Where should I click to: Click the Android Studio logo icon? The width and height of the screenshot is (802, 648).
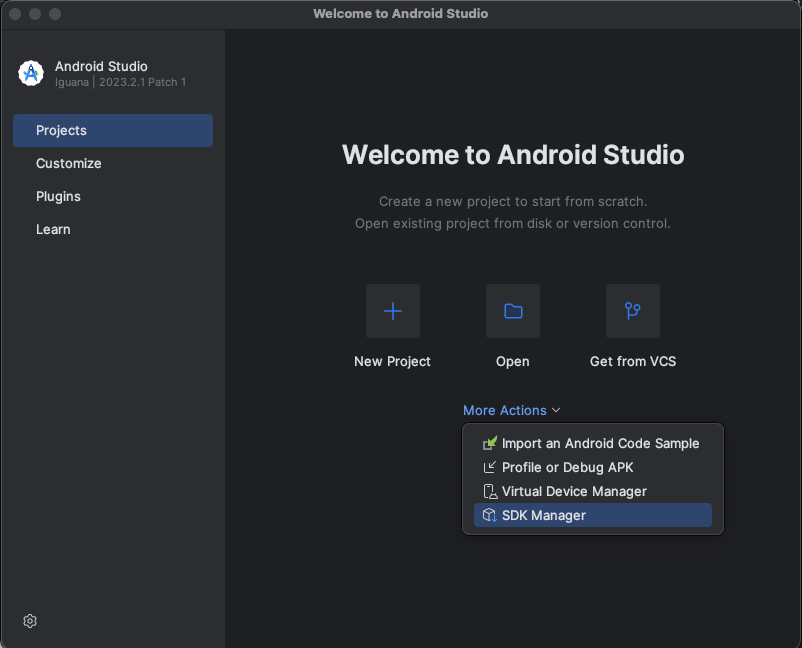(x=31, y=73)
